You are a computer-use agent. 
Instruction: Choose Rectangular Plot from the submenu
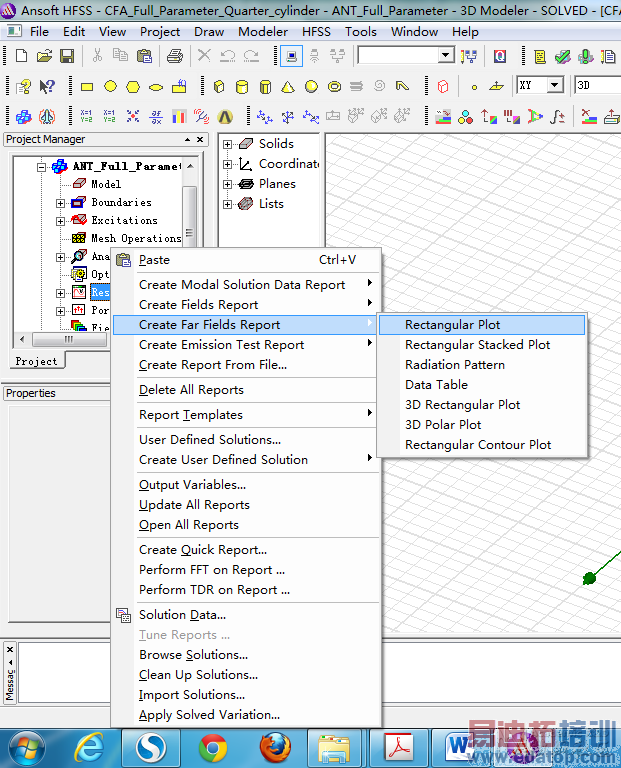coord(452,325)
